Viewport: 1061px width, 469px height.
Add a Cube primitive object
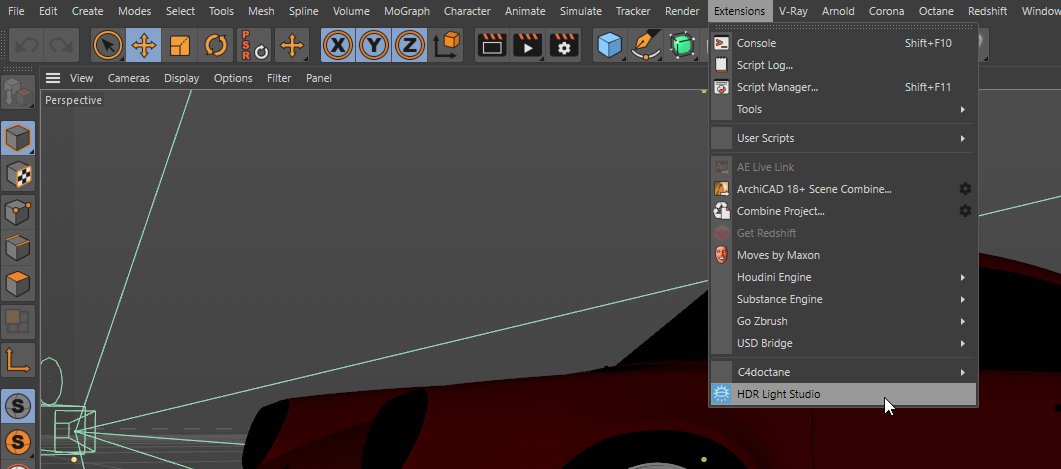pos(610,45)
